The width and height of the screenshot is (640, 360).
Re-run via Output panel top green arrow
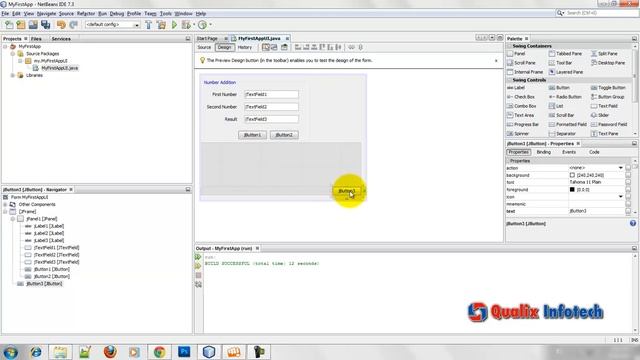click(198, 257)
